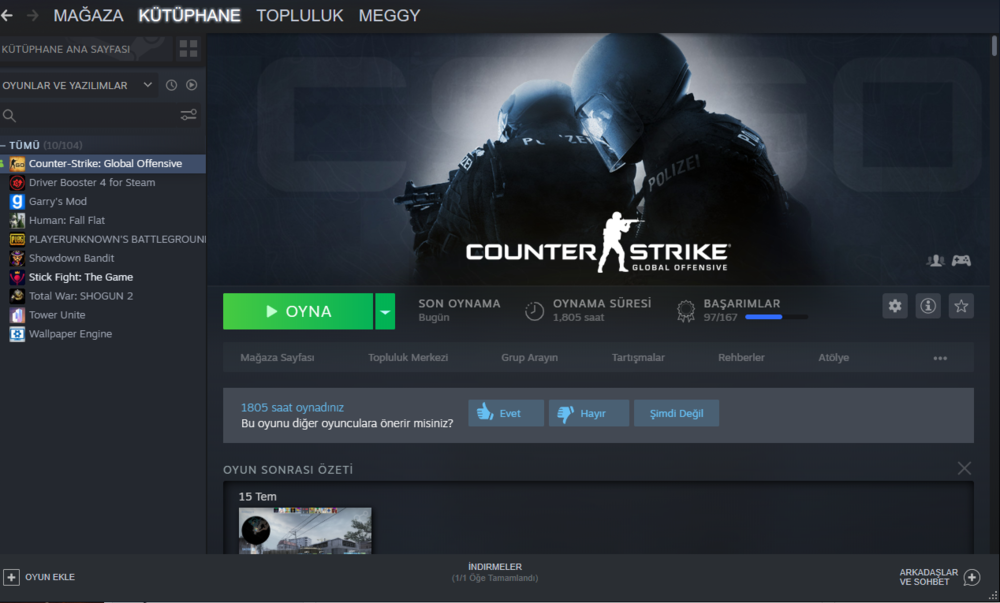Click BAŞARIMLAR 97/167 text
Viewport: 1000px width, 603px height.
coord(742,310)
